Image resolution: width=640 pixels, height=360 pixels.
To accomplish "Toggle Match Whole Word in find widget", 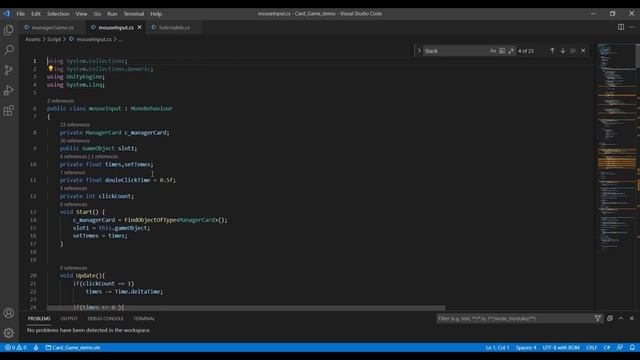I will pyautogui.click(x=502, y=51).
